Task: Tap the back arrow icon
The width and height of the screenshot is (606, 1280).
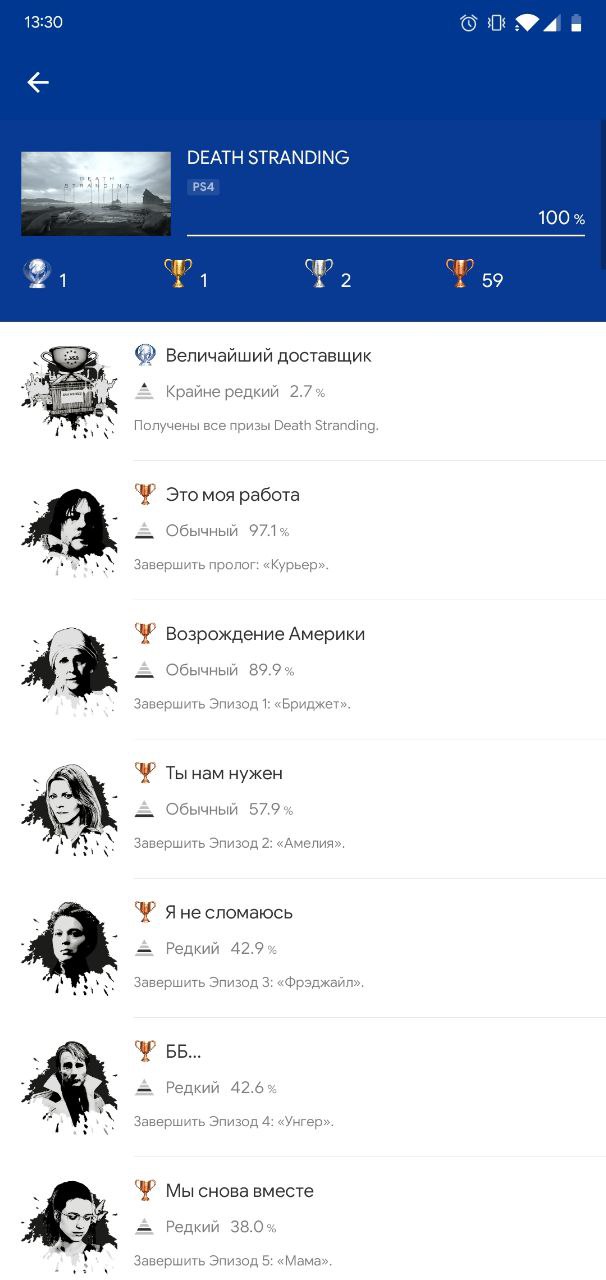Action: pos(38,83)
